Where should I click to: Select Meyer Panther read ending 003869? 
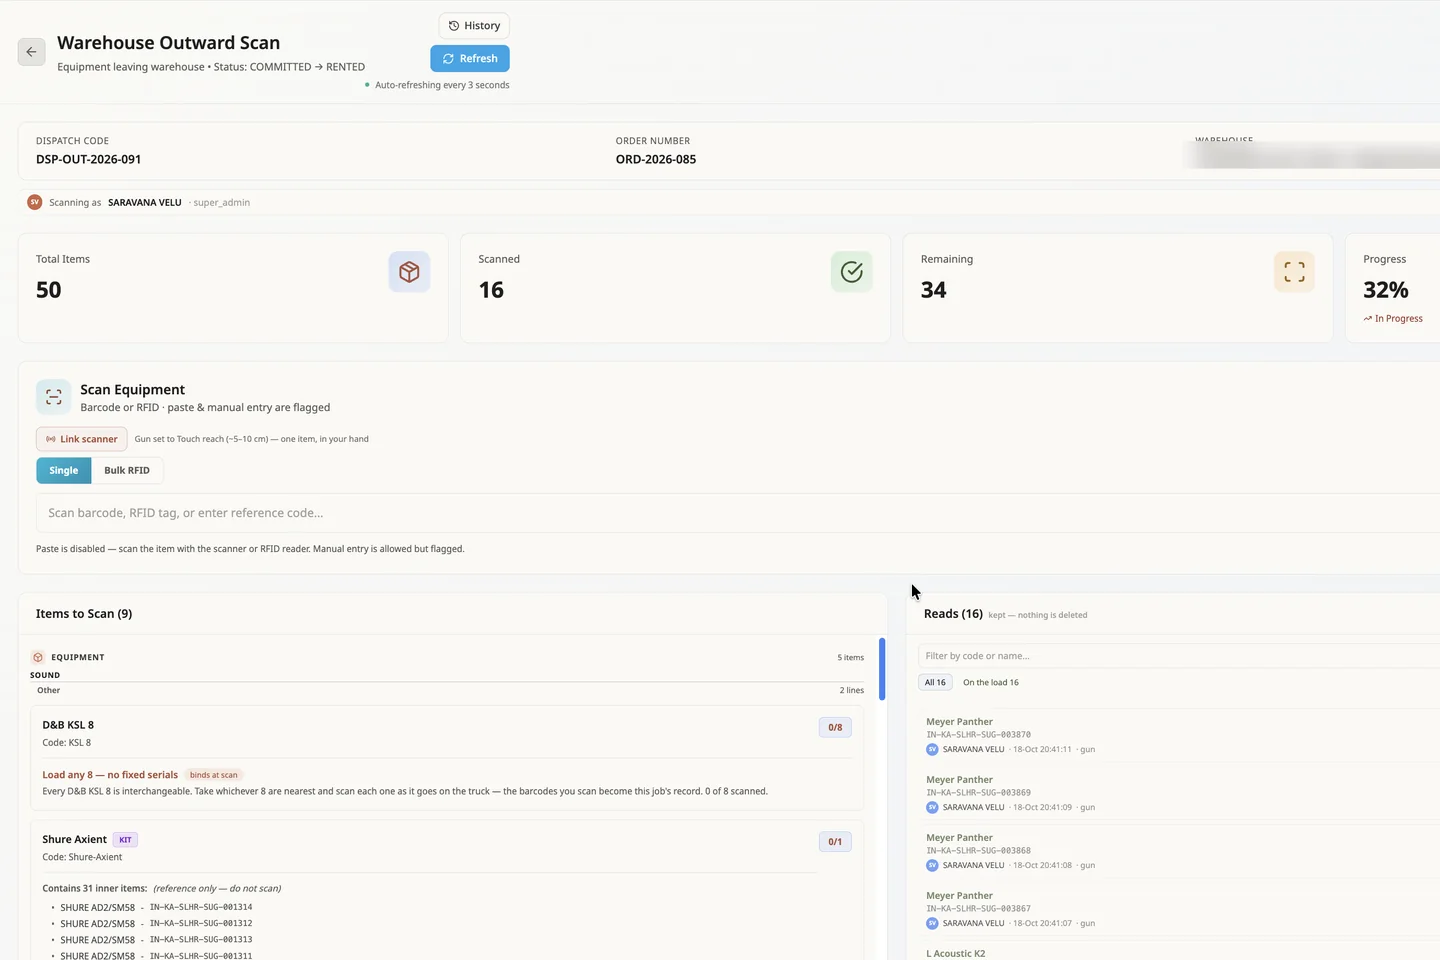tap(1180, 793)
